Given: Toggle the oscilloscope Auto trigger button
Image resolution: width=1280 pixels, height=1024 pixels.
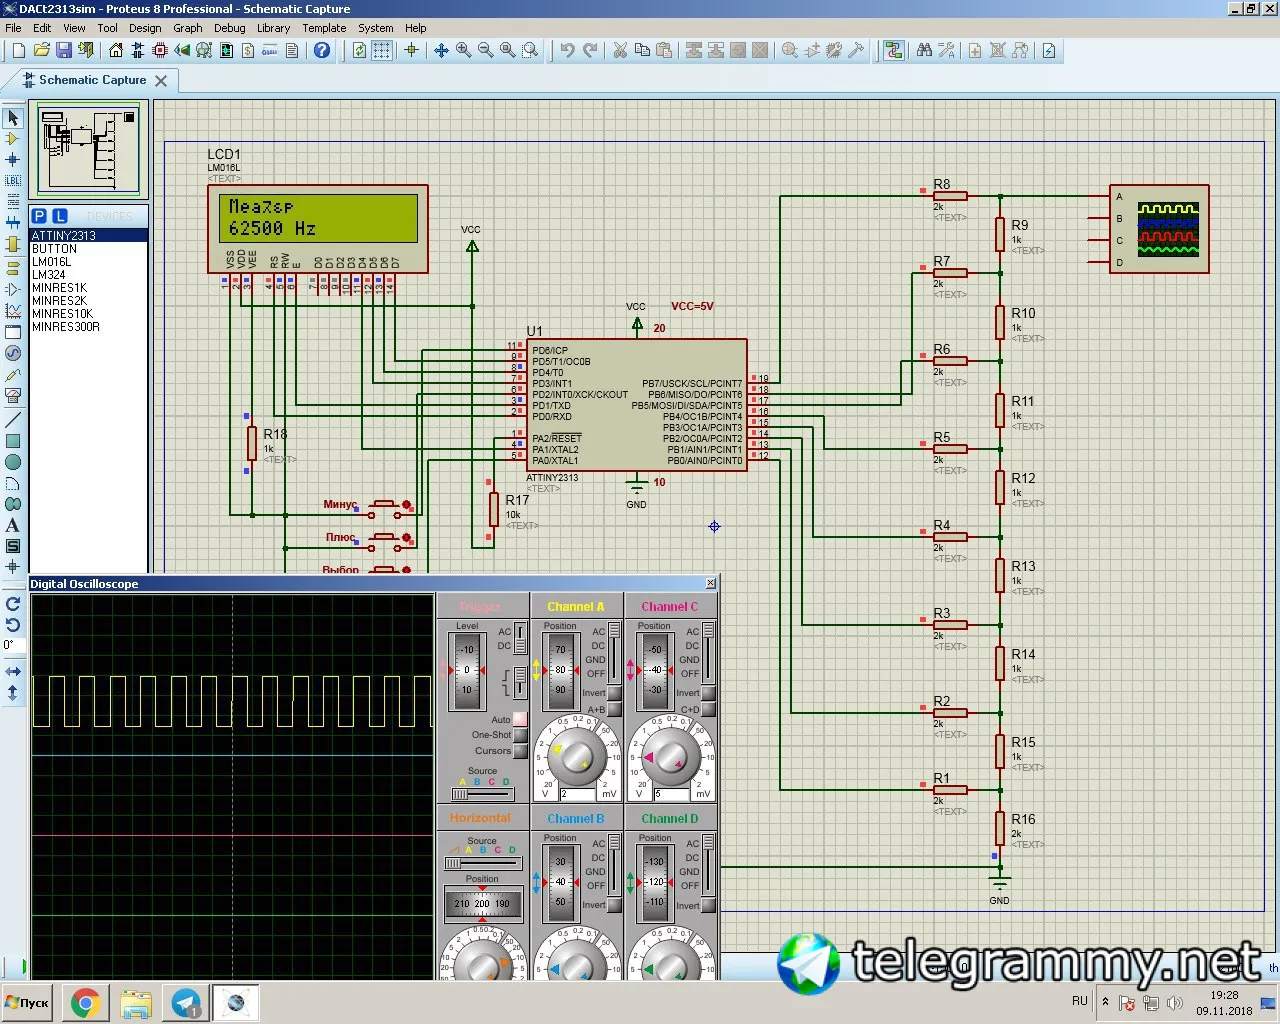Looking at the screenshot, I should click(520, 719).
